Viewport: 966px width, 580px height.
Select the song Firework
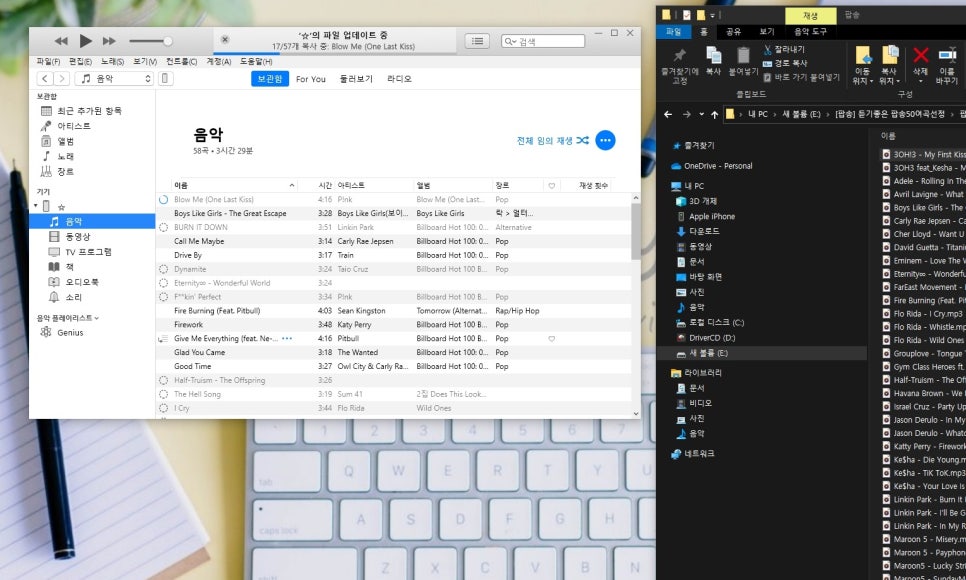189,324
